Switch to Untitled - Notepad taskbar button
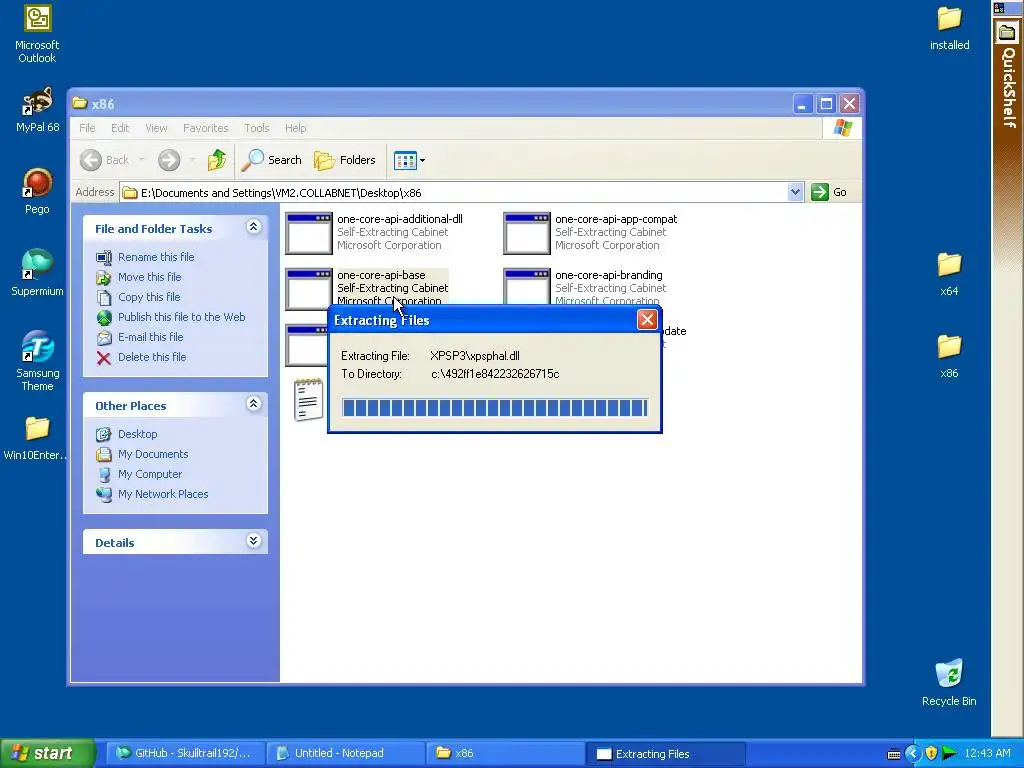 pos(345,753)
